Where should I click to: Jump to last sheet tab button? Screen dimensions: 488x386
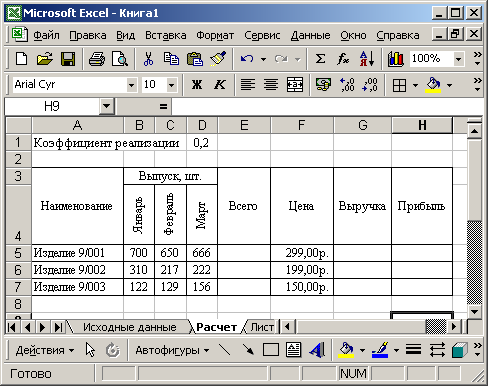pyautogui.click(x=58, y=327)
